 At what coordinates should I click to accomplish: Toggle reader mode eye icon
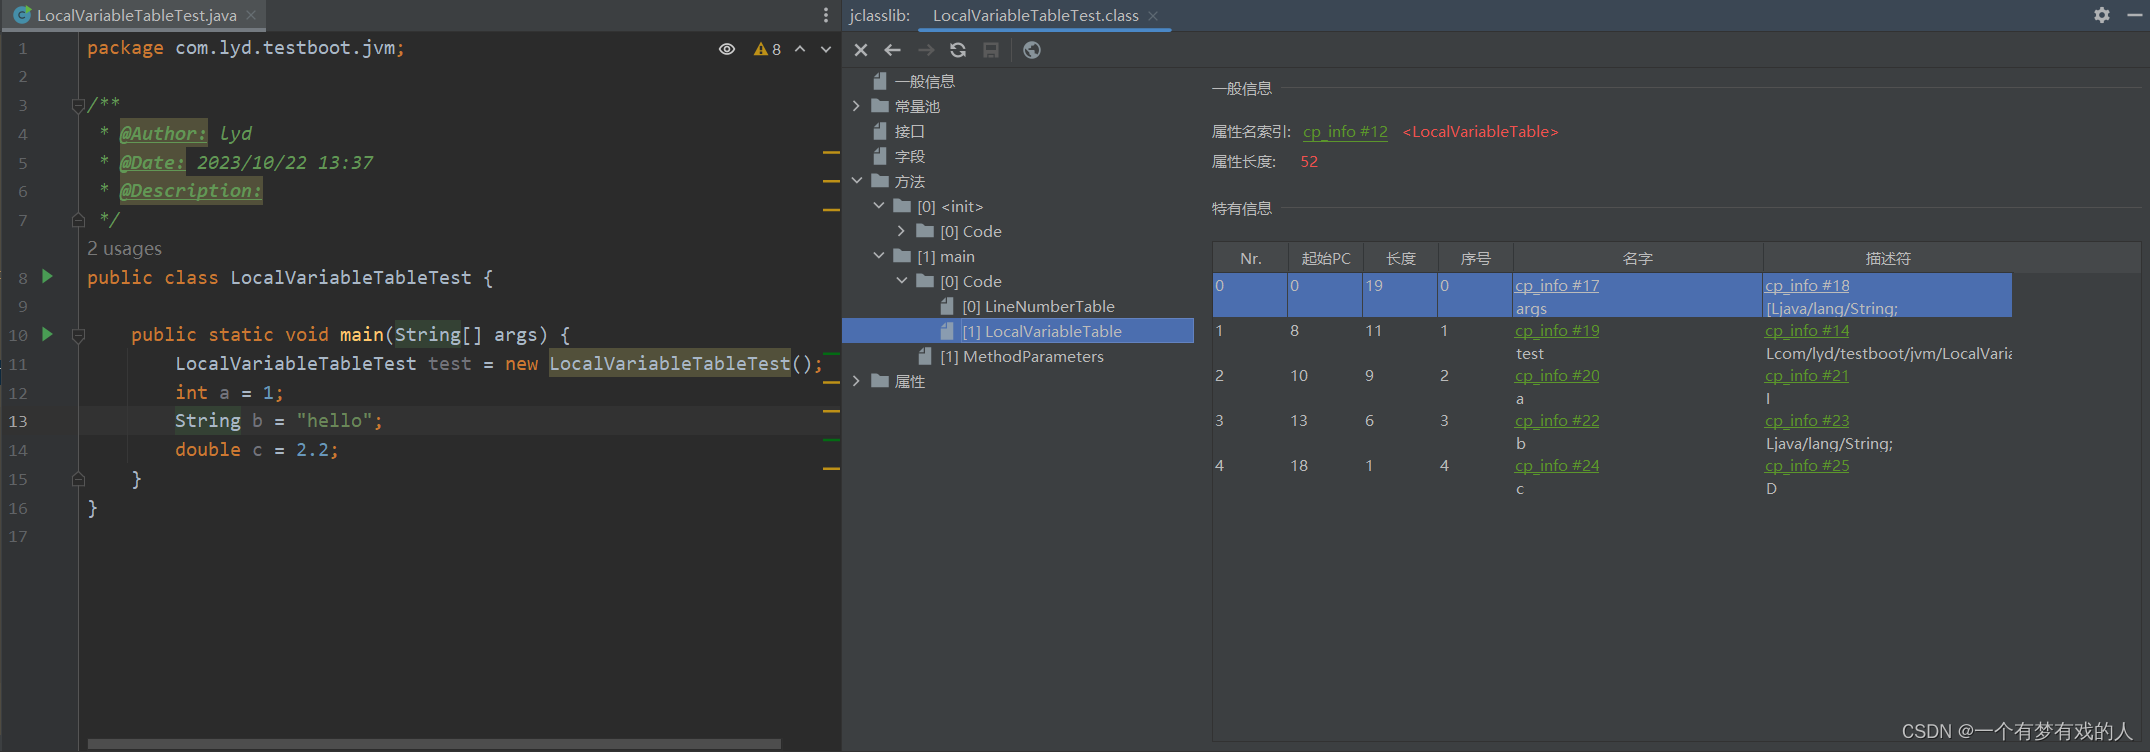click(727, 49)
